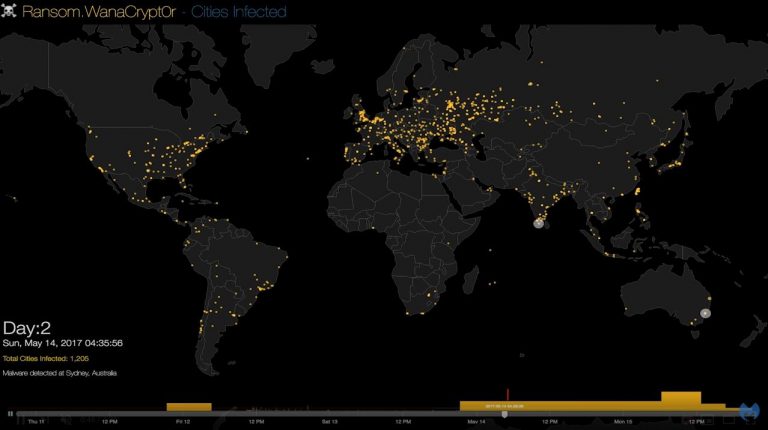Click the 'Ransom.WanaCrypt0r' title text

coord(99,11)
